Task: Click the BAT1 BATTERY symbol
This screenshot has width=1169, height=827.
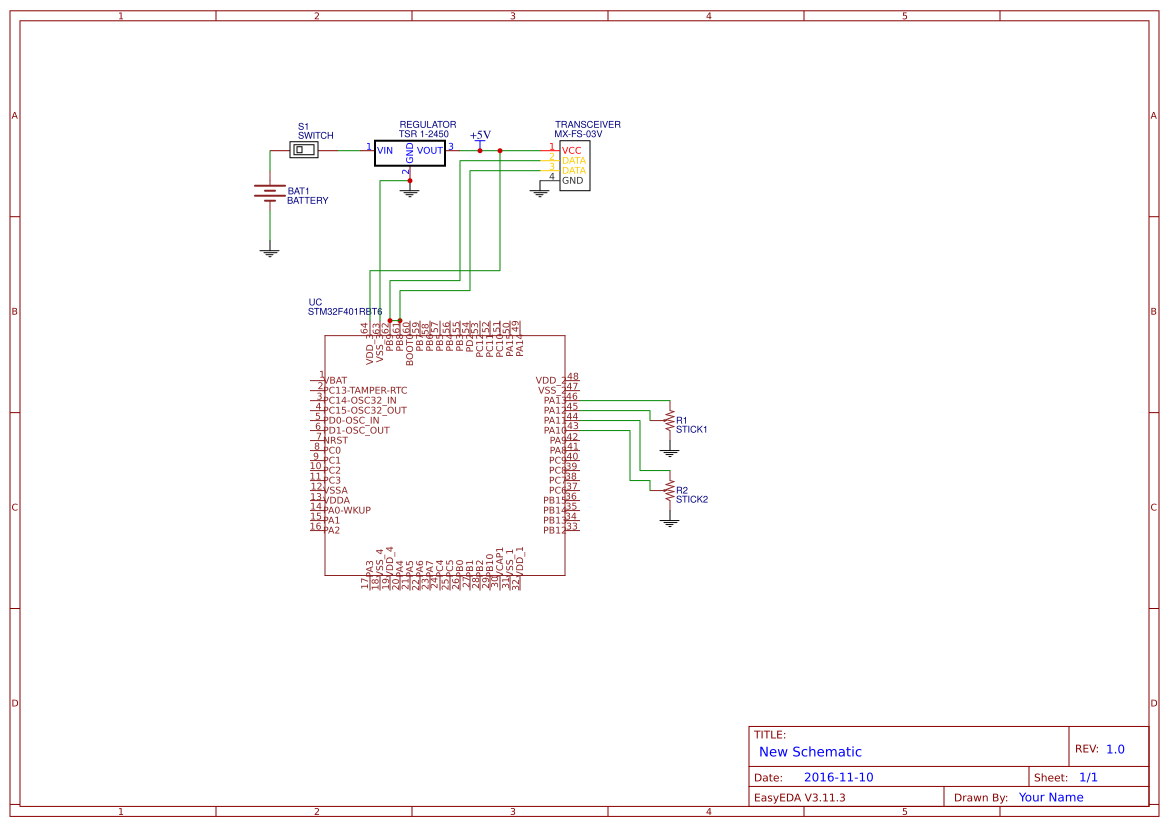Action: click(270, 193)
